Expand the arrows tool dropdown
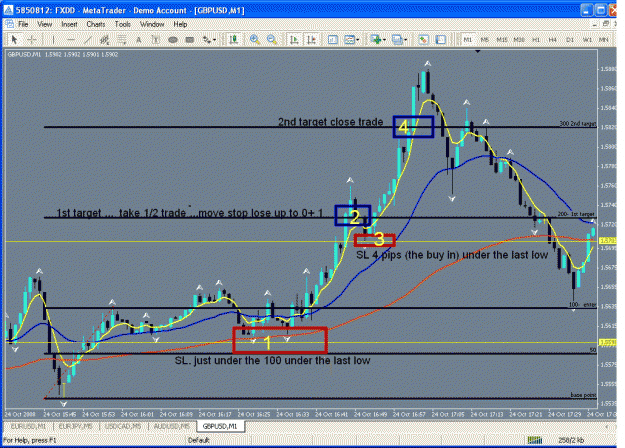 (x=214, y=40)
